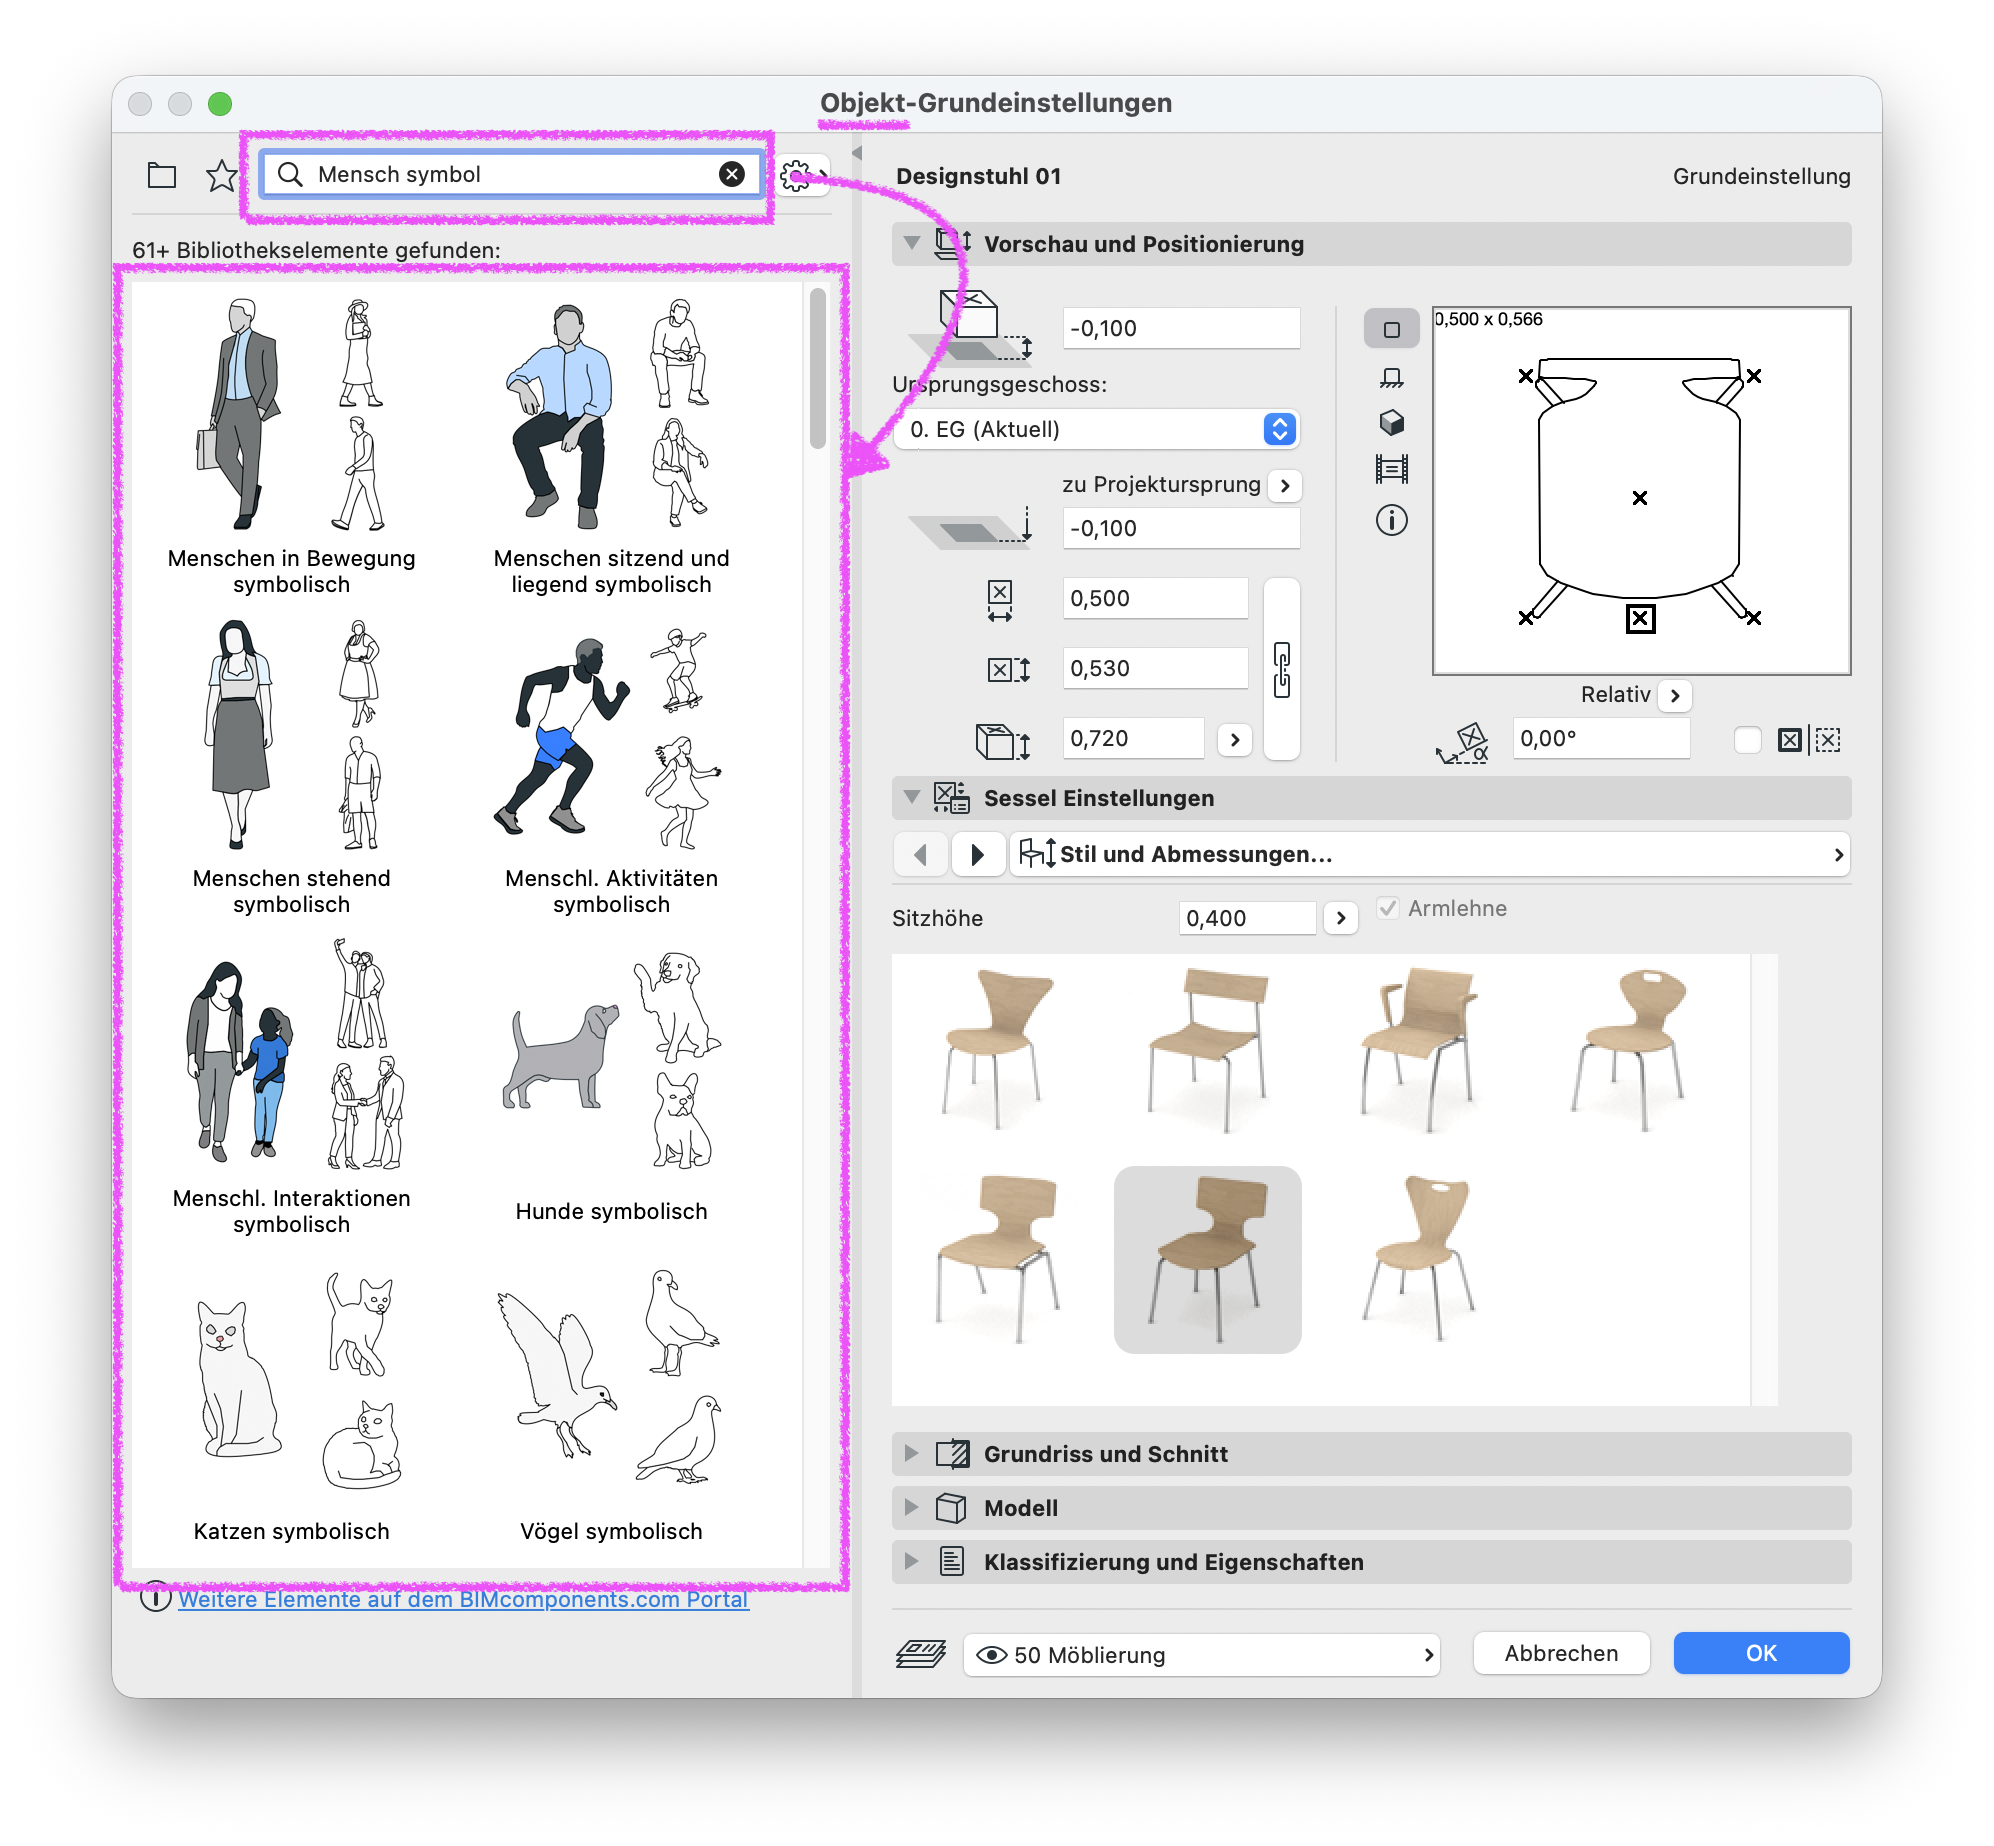Choose the first chair style in bottom row
Image resolution: width=1994 pixels, height=1846 pixels.
[998, 1259]
